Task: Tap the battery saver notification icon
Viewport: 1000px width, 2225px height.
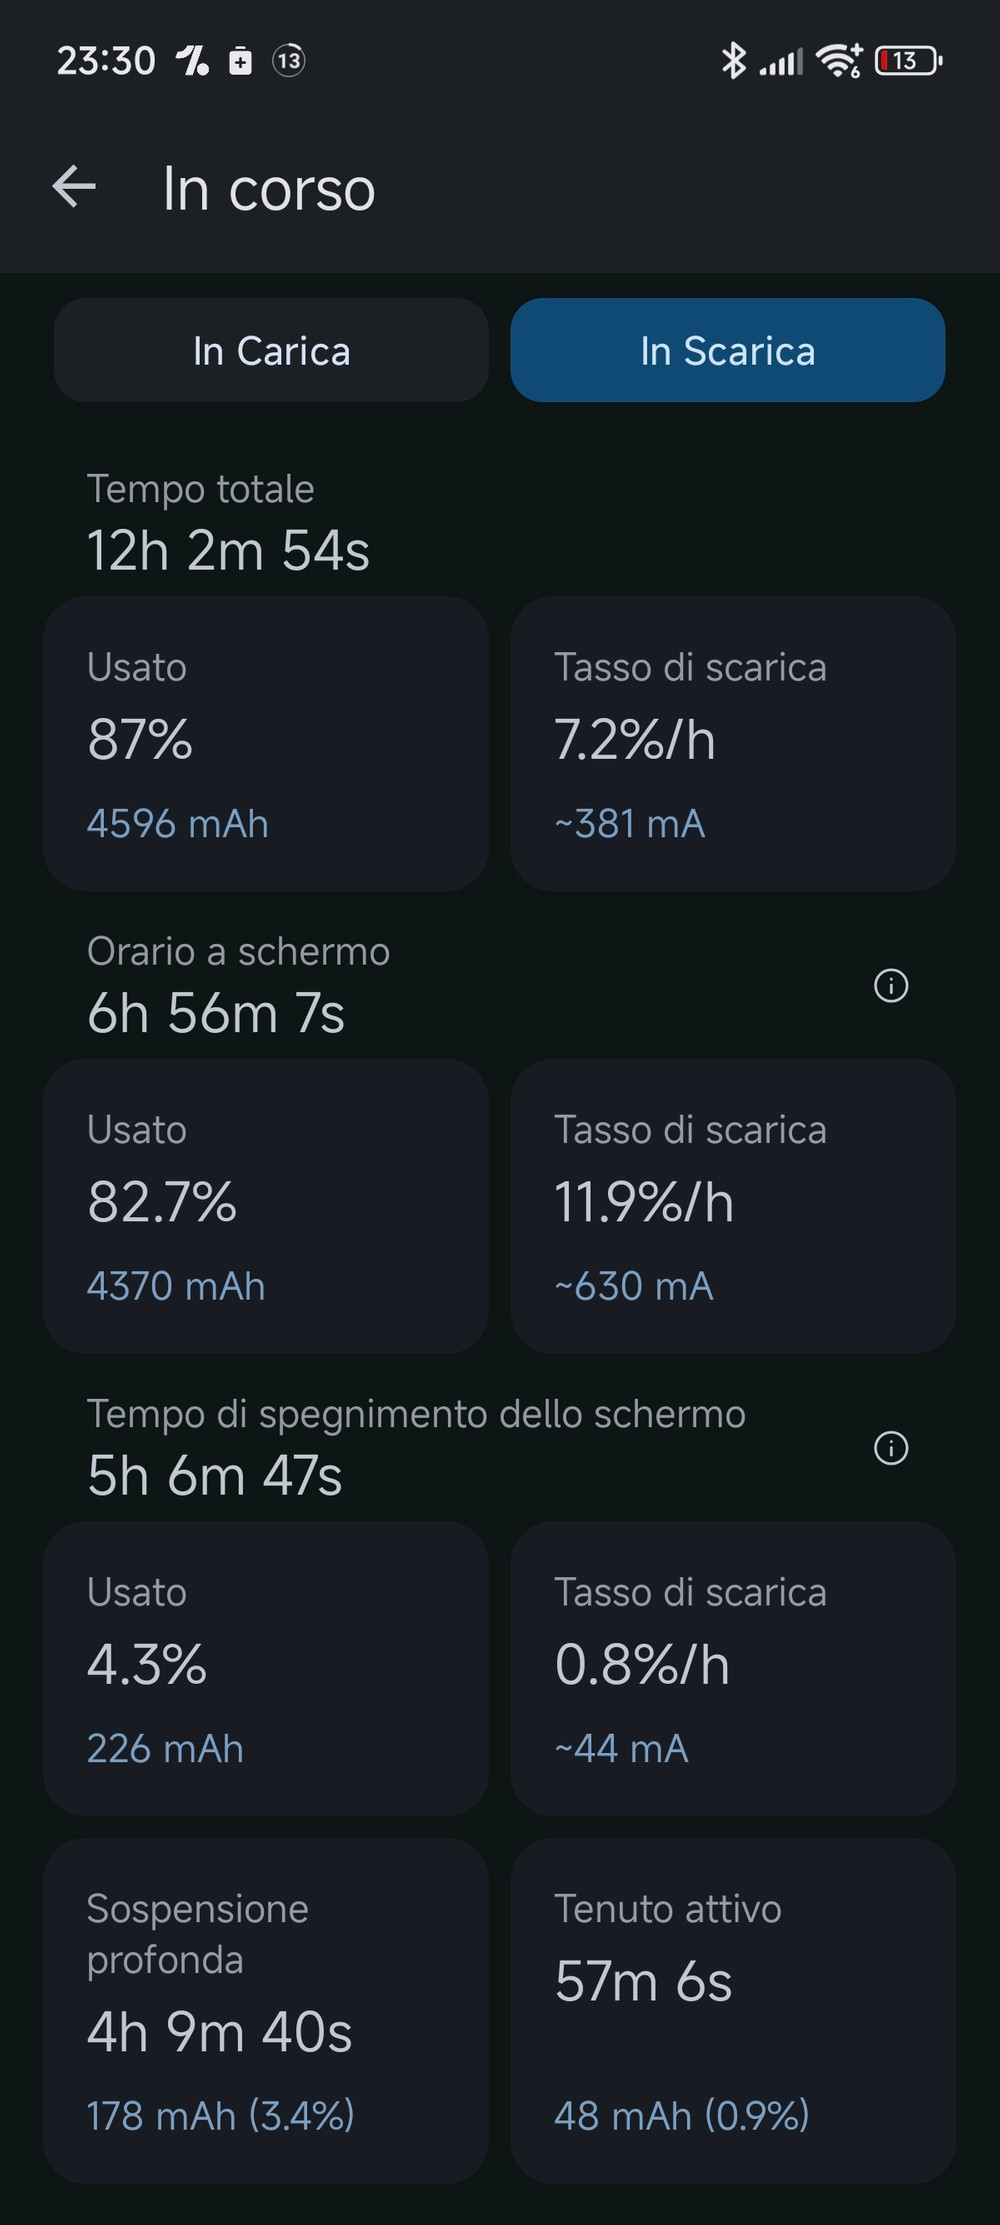Action: [240, 61]
